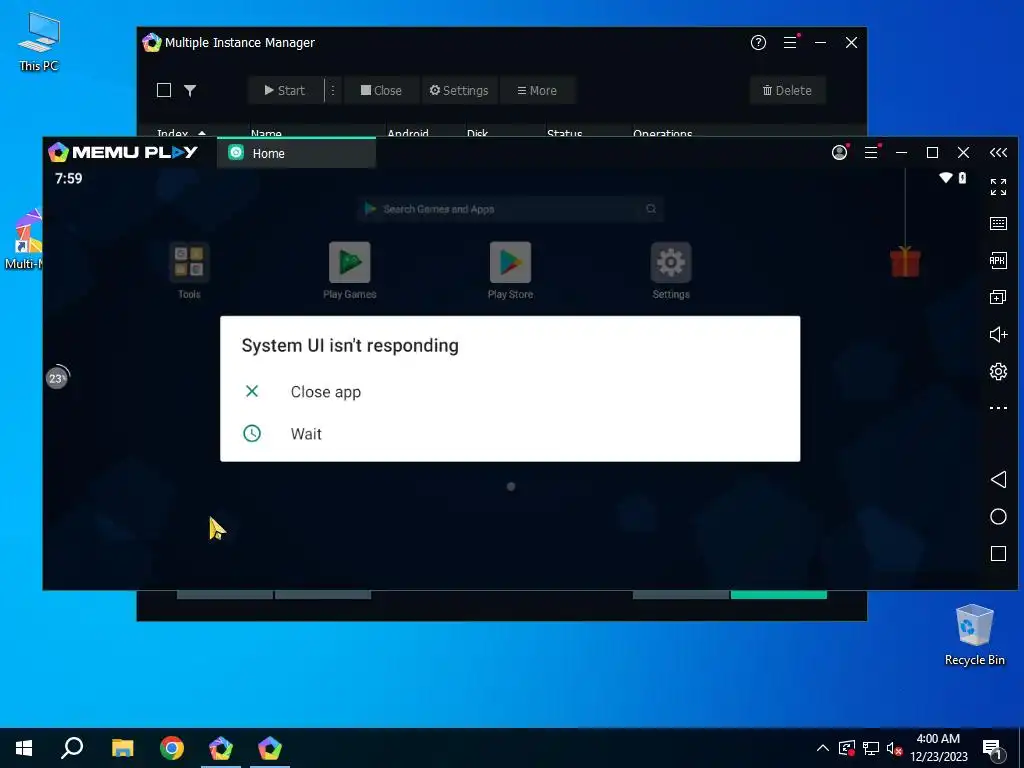
Task: Open Start options three-dot dropdown
Action: click(x=332, y=90)
